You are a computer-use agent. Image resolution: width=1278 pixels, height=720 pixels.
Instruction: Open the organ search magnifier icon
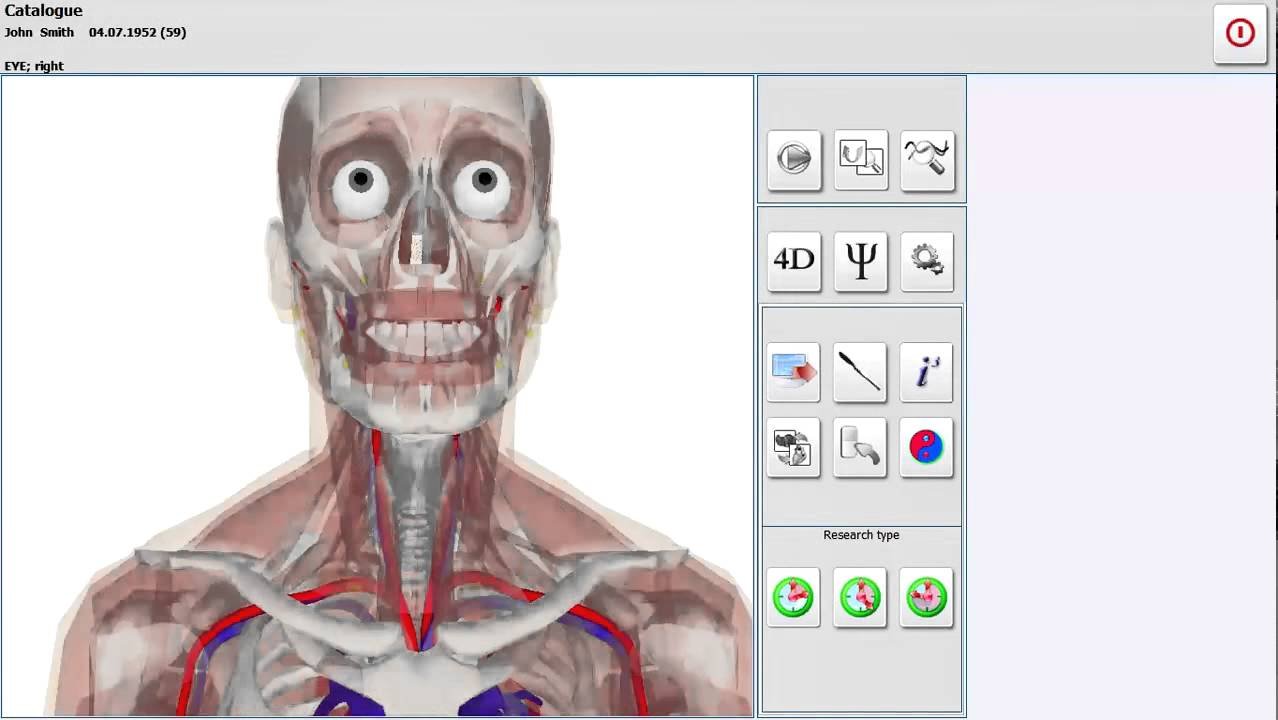[x=861, y=159]
